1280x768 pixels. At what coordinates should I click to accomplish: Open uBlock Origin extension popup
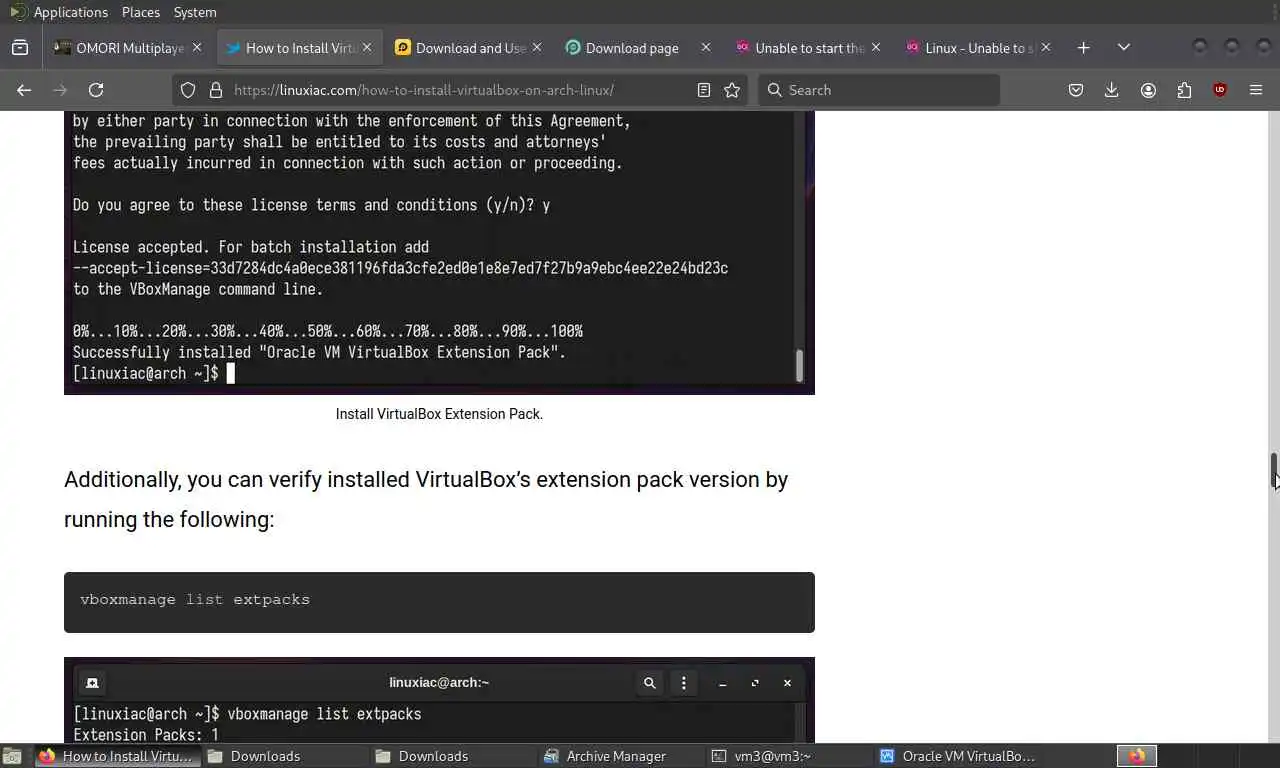coord(1220,90)
